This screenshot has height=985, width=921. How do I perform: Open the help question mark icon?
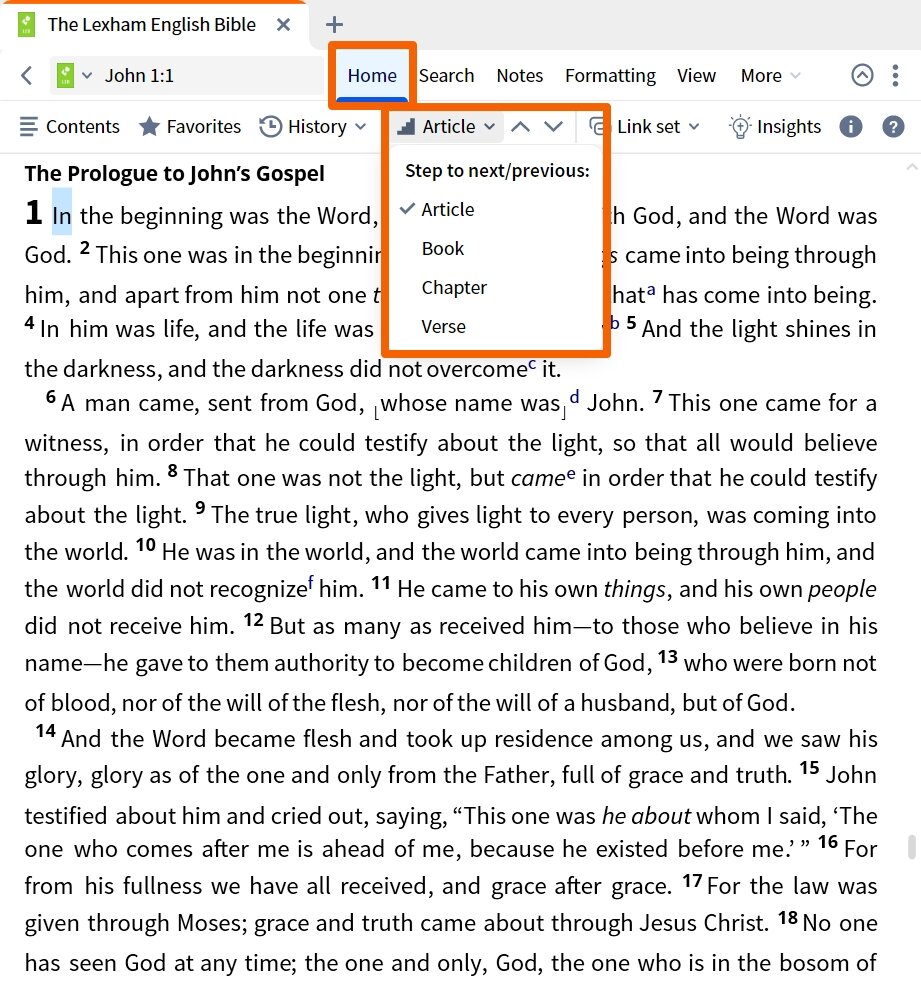point(893,127)
